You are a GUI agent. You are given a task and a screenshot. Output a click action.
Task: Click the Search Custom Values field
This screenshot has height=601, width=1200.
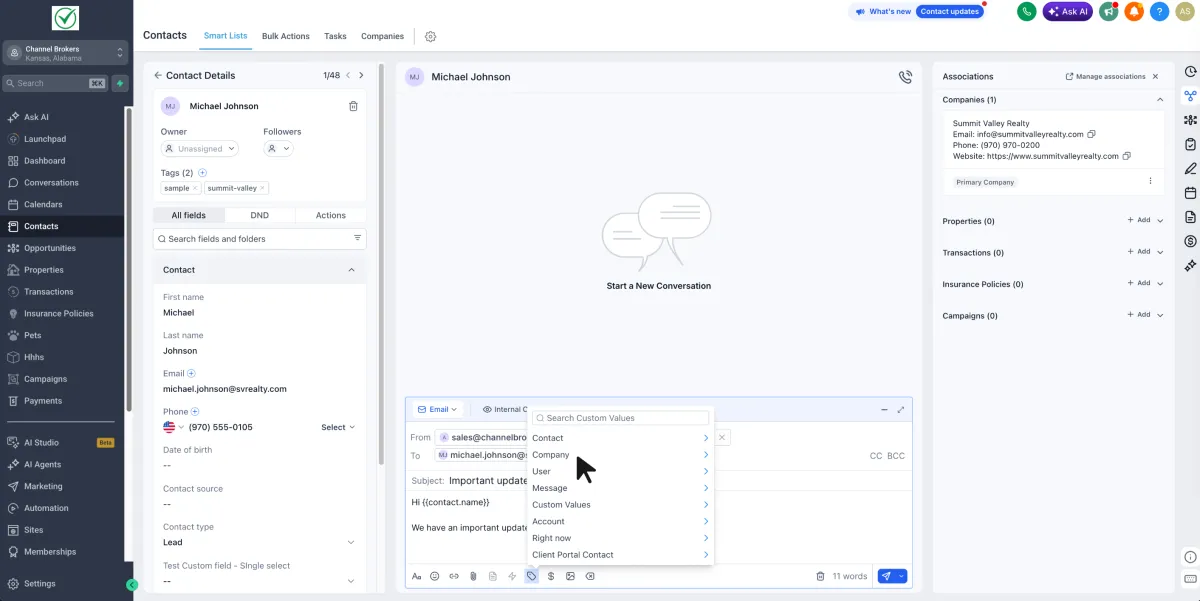coord(620,418)
